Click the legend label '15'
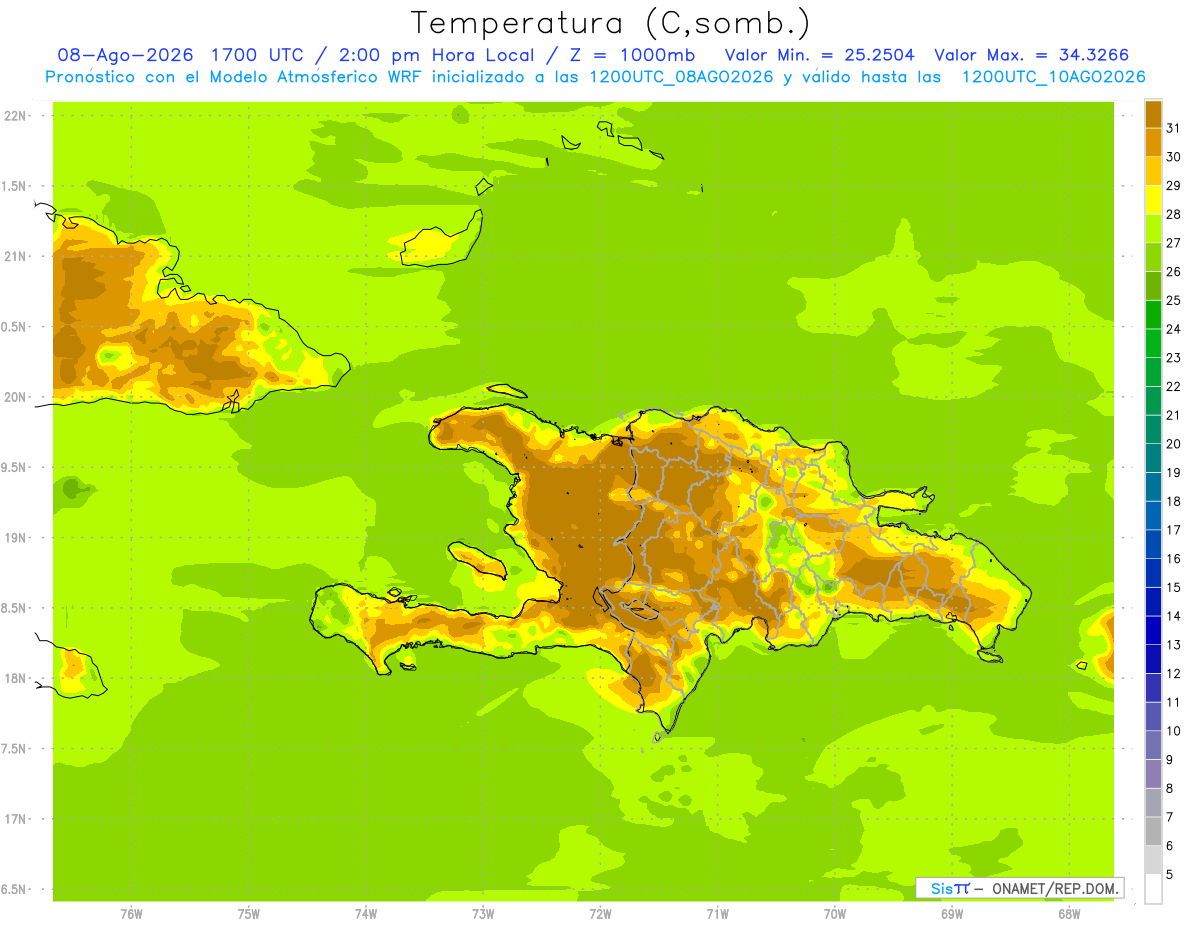The width and height of the screenshot is (1200, 927). (1173, 587)
